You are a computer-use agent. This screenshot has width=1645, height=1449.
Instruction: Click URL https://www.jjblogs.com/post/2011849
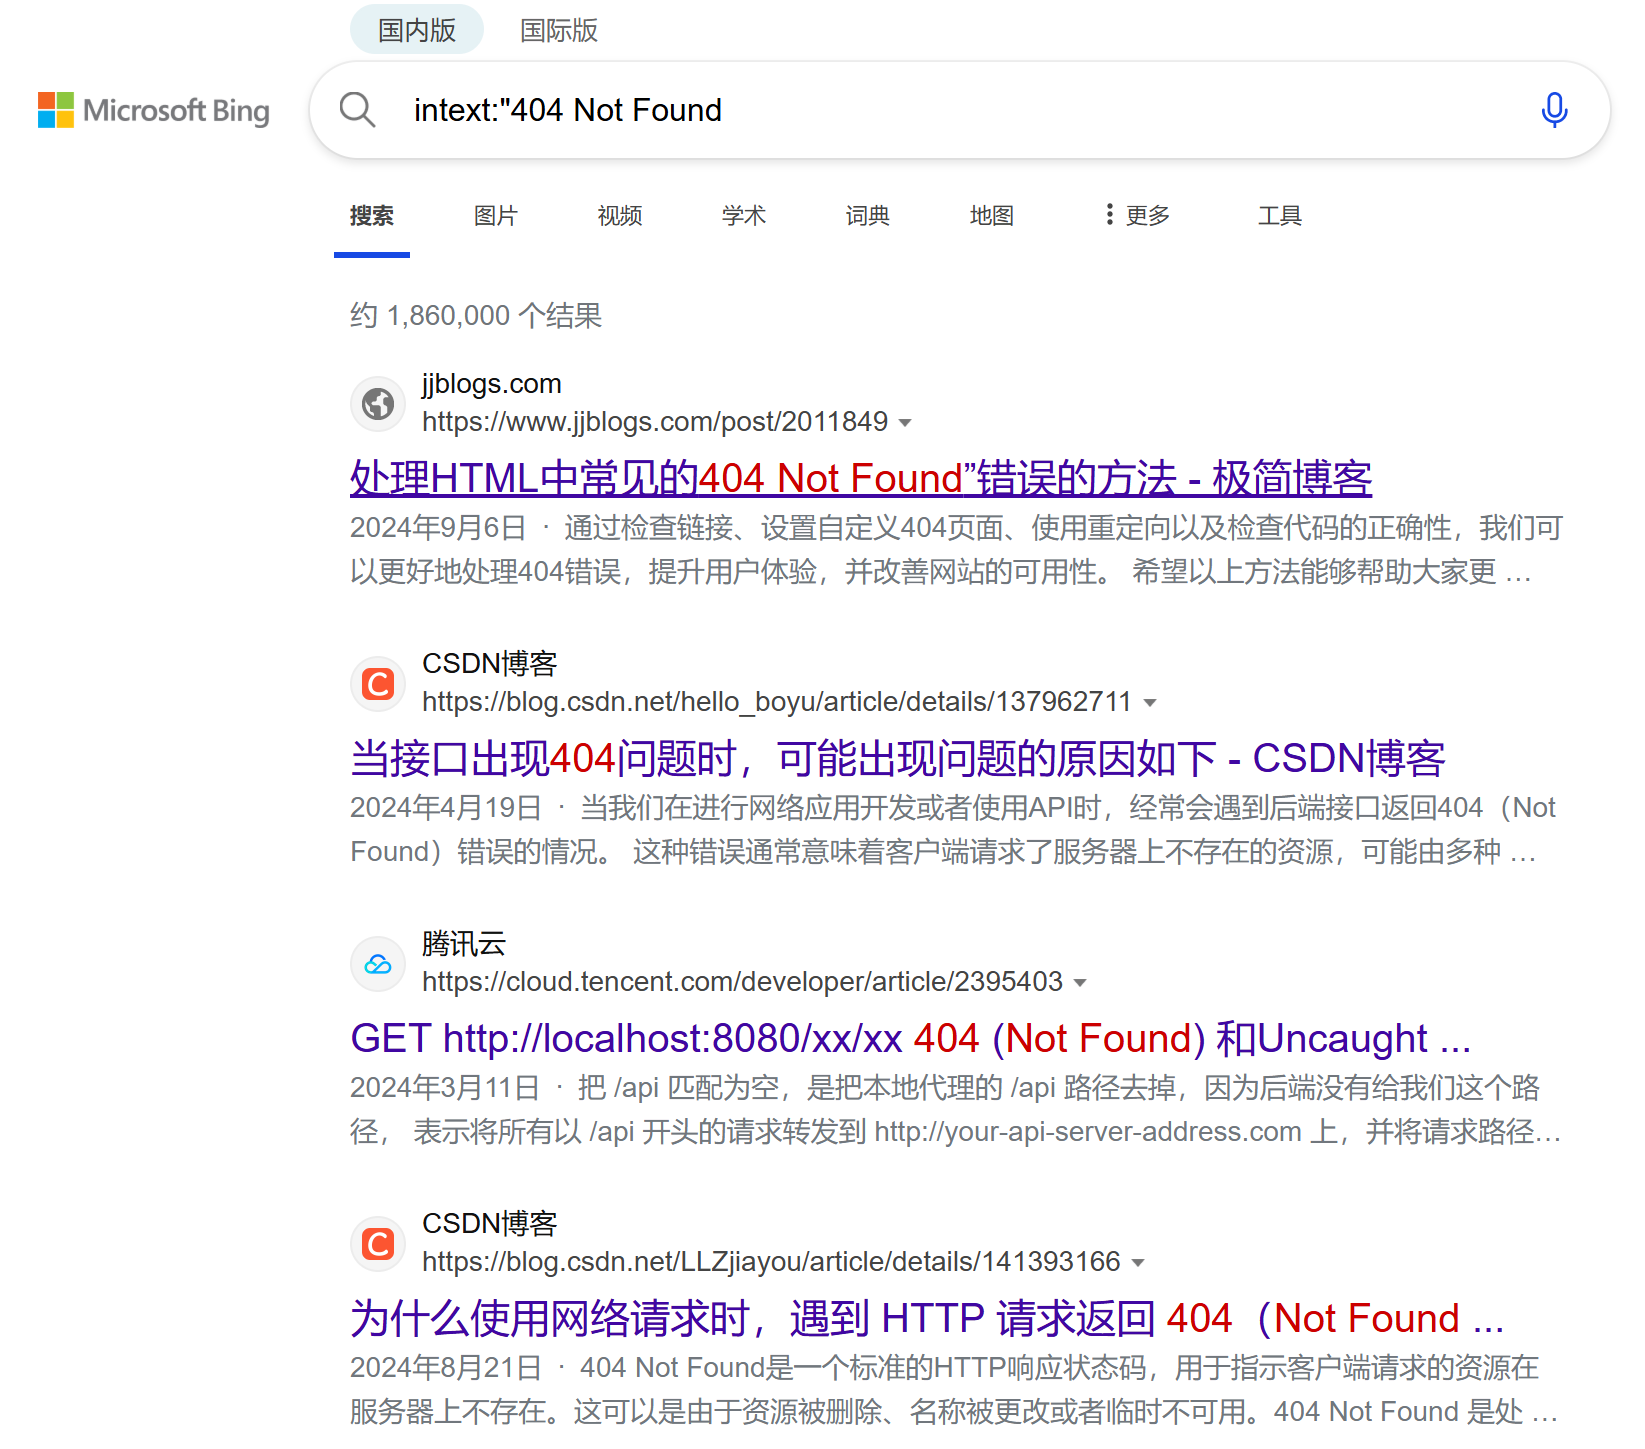pyautogui.click(x=655, y=422)
